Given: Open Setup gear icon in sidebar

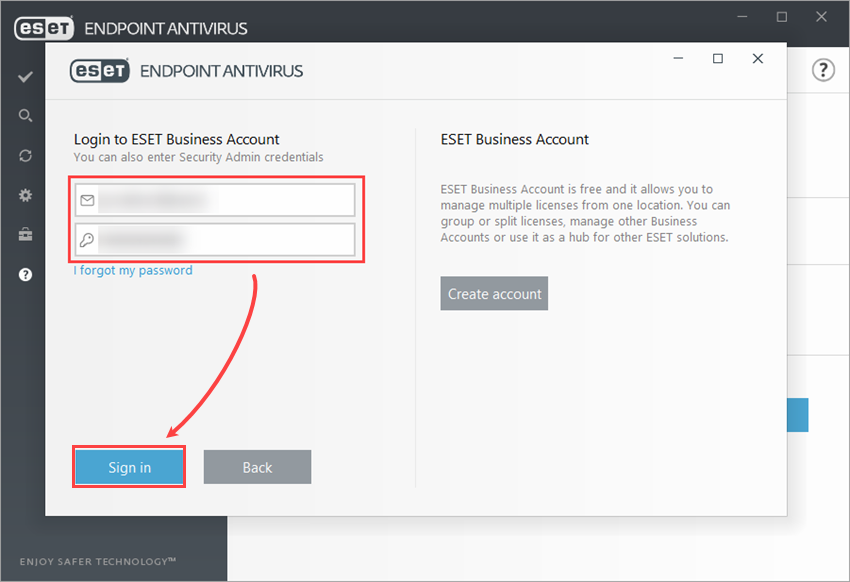Looking at the screenshot, I should [x=25, y=195].
